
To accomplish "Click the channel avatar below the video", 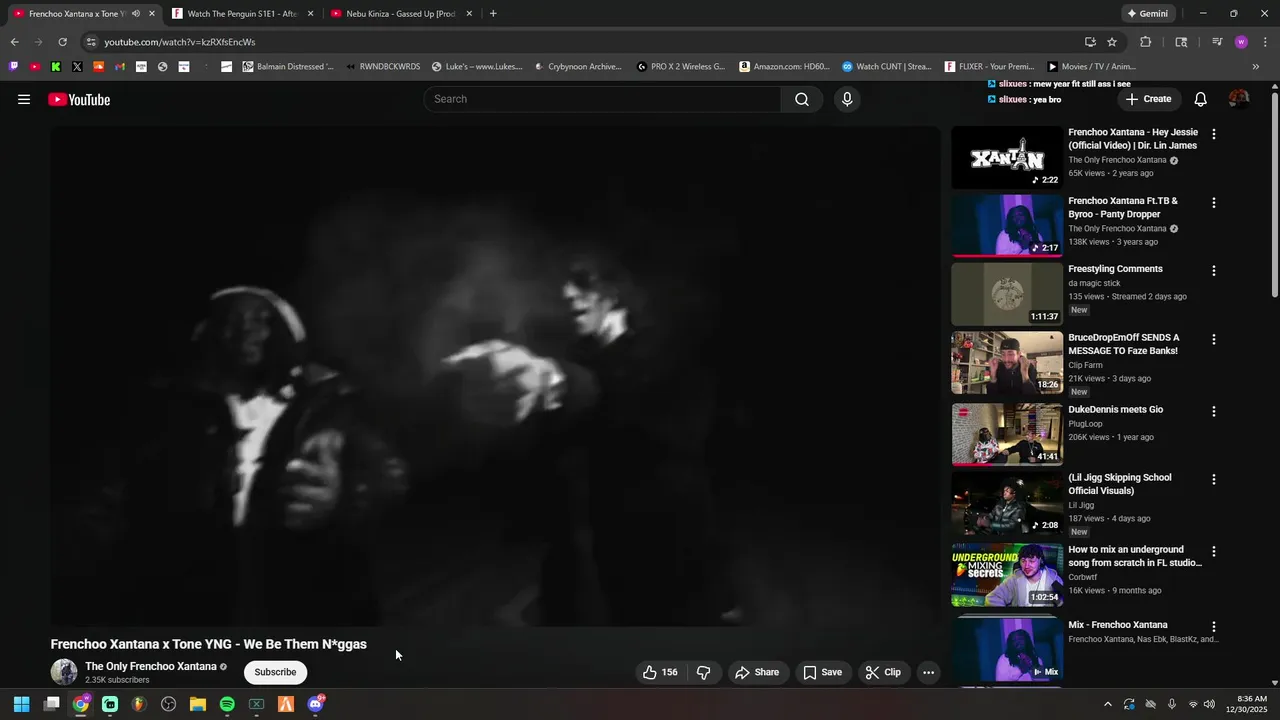I will pos(64,672).
